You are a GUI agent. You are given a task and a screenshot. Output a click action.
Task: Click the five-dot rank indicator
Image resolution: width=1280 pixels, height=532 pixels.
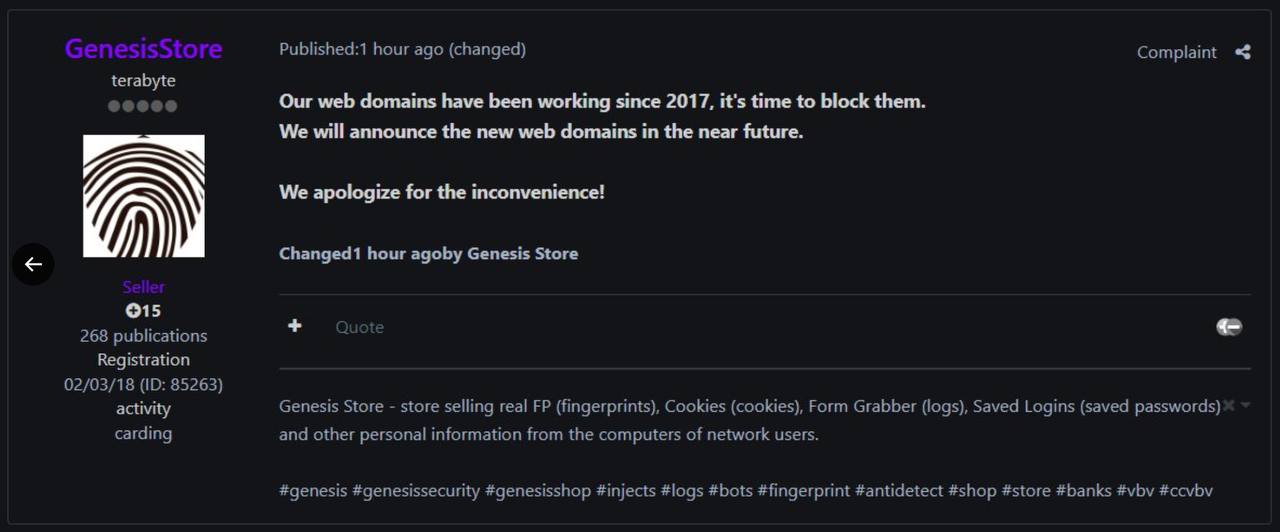pyautogui.click(x=143, y=106)
